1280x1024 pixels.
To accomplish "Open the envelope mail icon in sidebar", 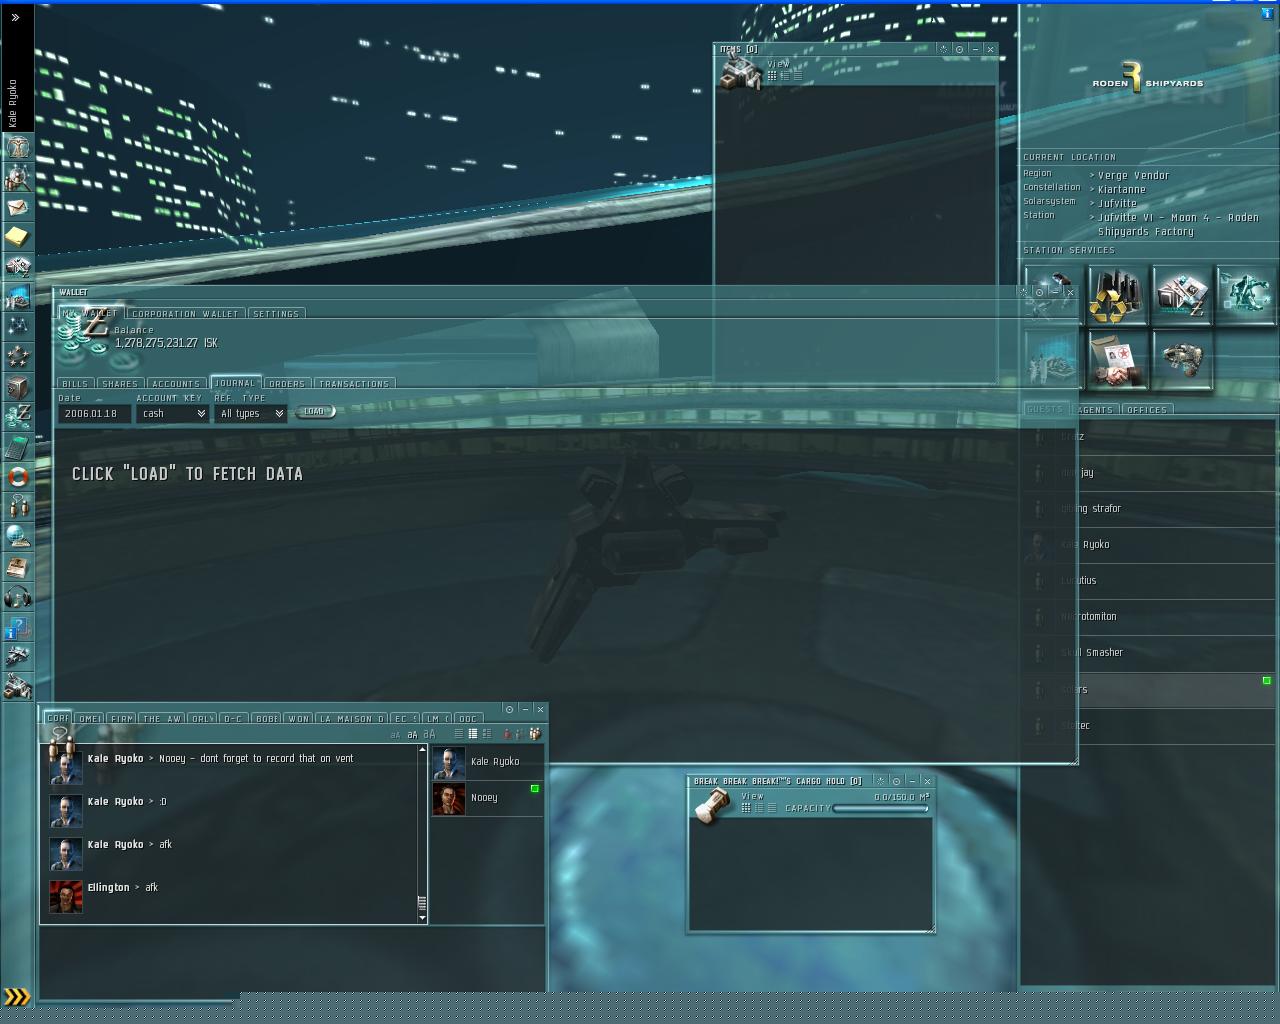I will tap(17, 207).
